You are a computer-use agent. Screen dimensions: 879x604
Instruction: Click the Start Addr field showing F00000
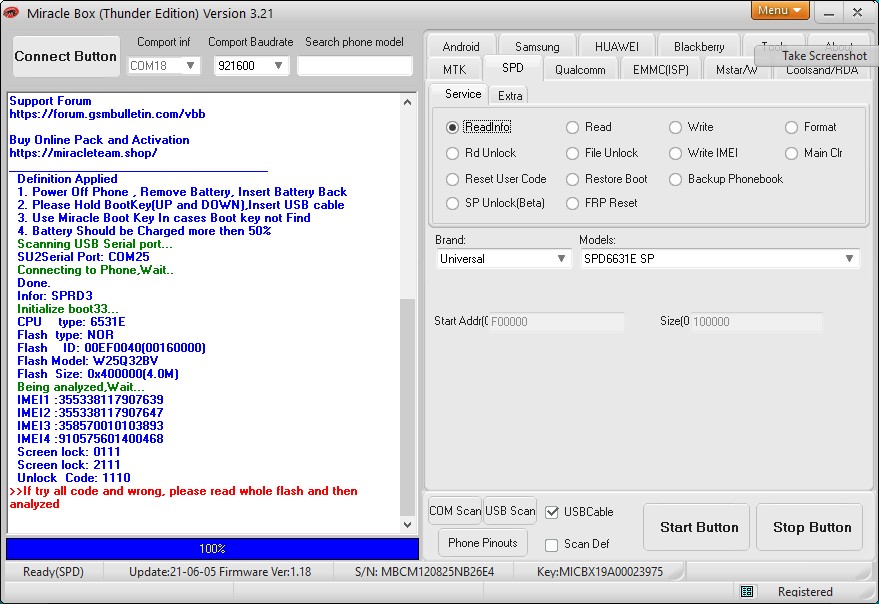click(x=556, y=321)
